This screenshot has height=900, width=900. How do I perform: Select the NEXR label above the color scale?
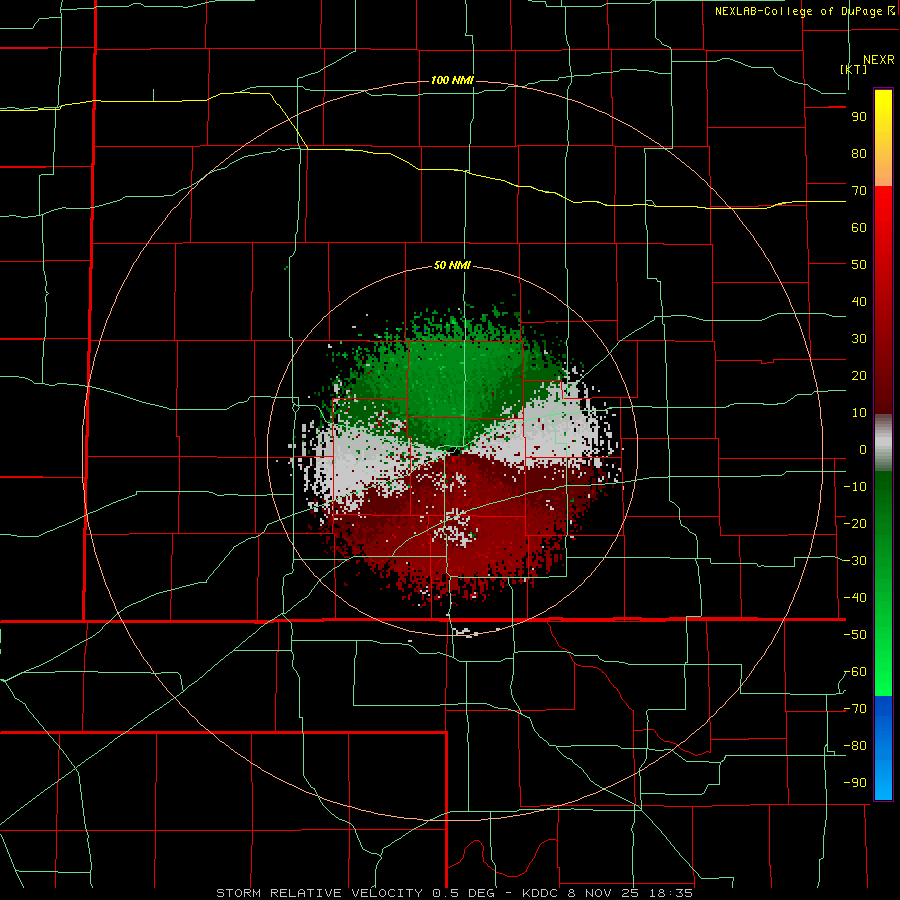click(878, 60)
